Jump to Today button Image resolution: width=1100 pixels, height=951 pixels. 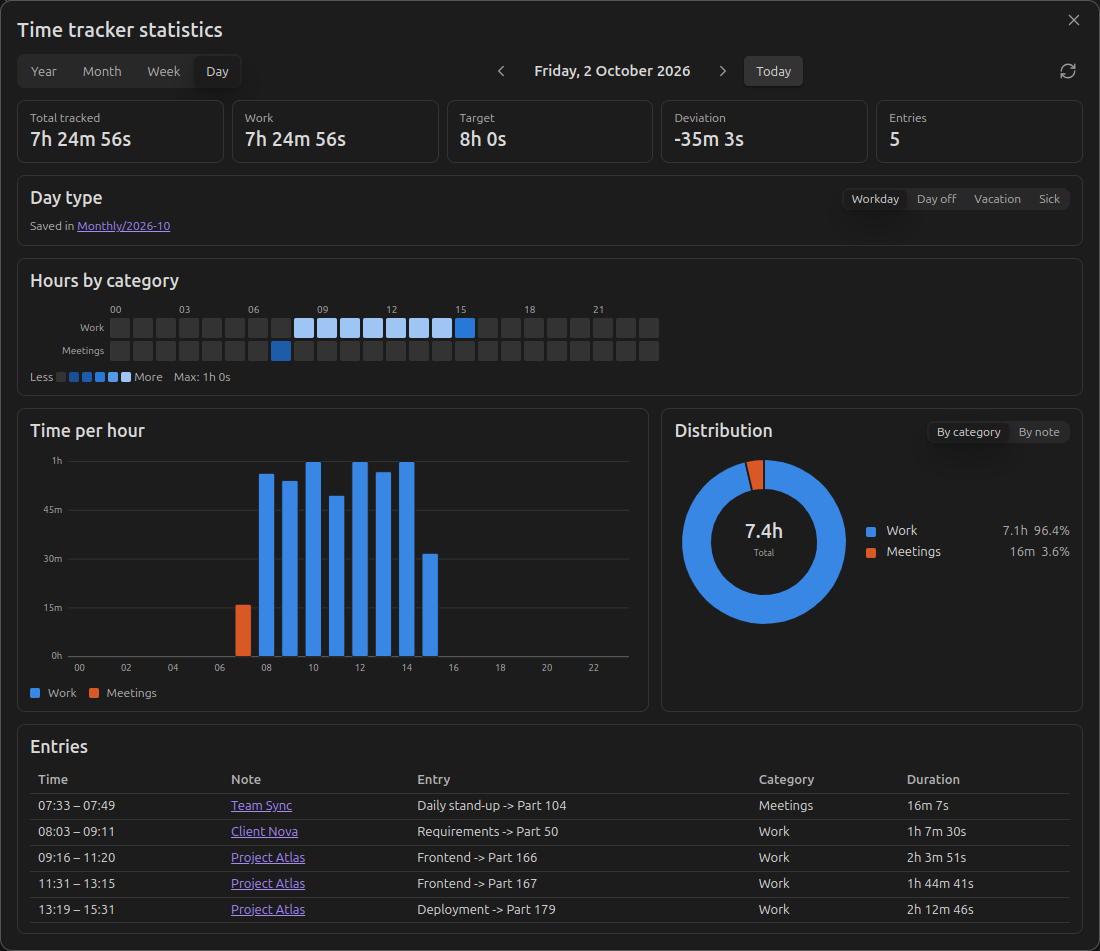pos(773,72)
